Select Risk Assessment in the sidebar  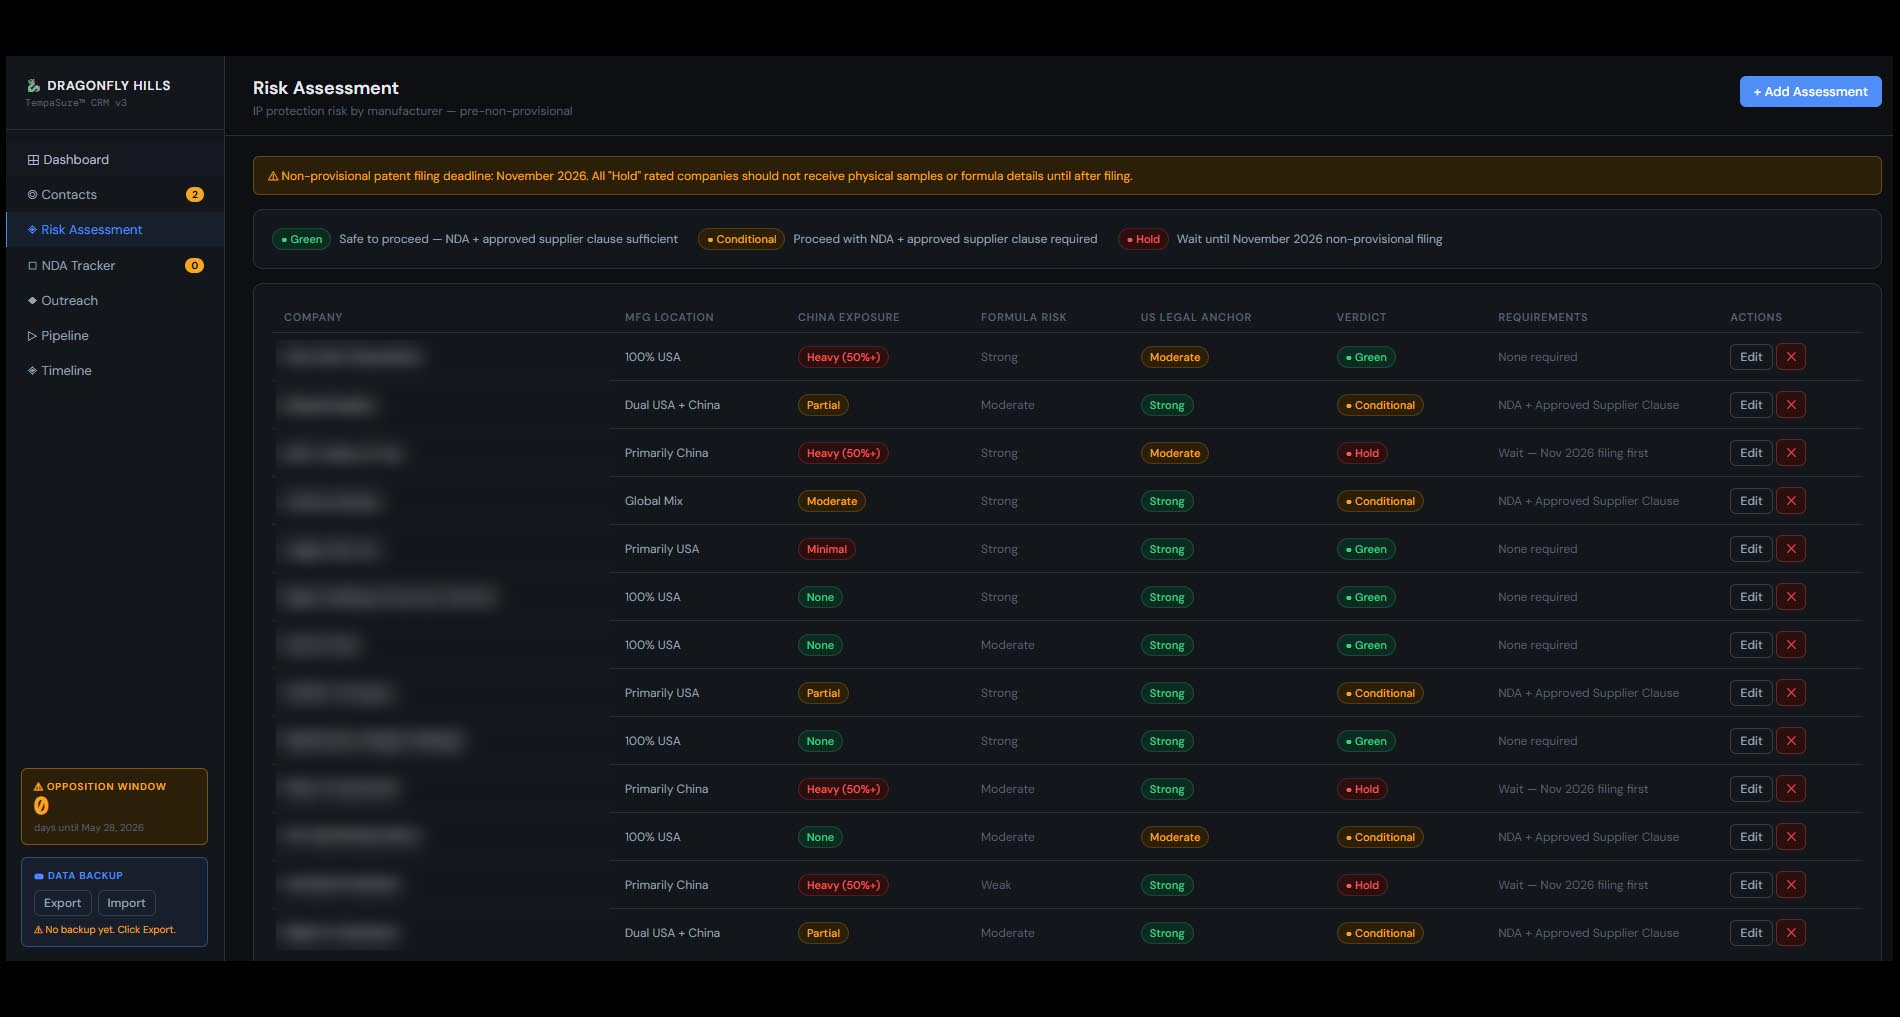pyautogui.click(x=115, y=230)
